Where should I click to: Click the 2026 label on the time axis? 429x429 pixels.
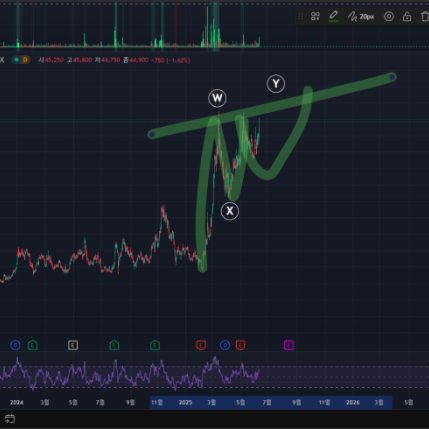(353, 402)
